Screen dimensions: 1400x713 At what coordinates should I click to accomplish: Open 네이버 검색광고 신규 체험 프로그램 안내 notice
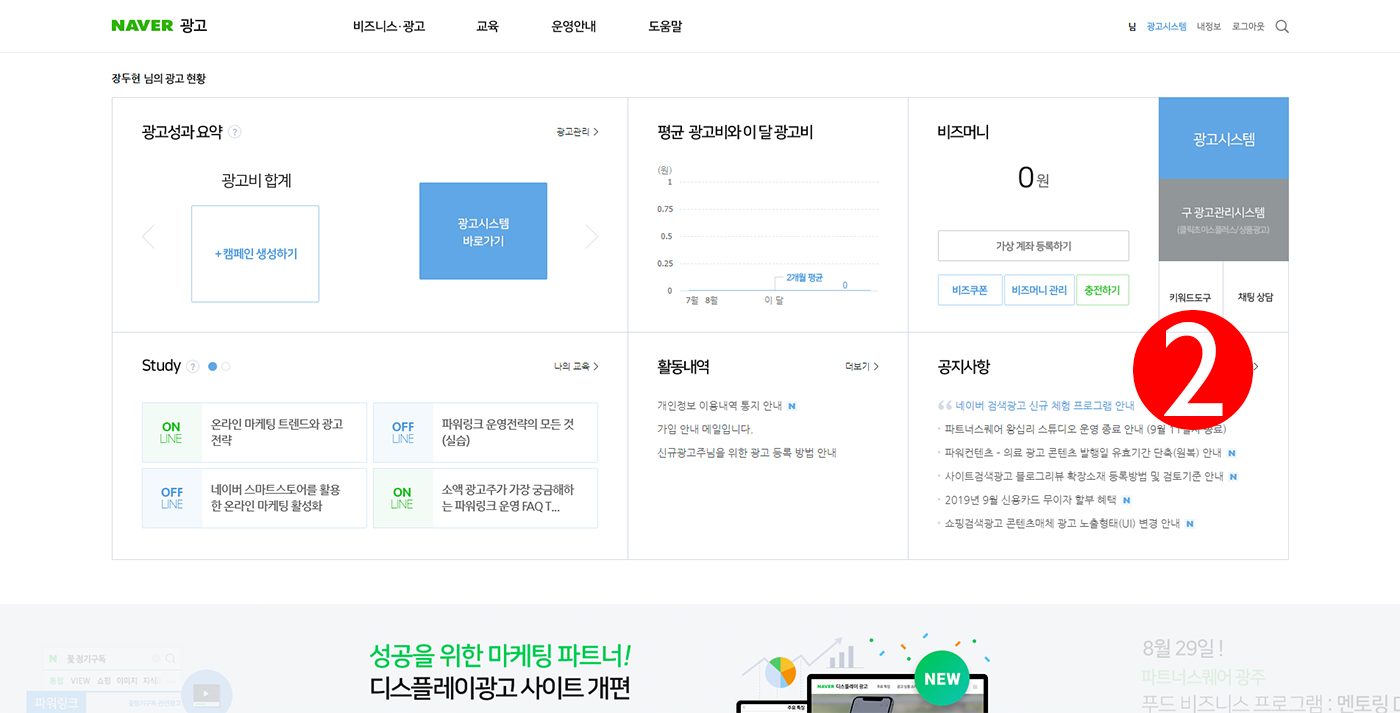click(1044, 406)
